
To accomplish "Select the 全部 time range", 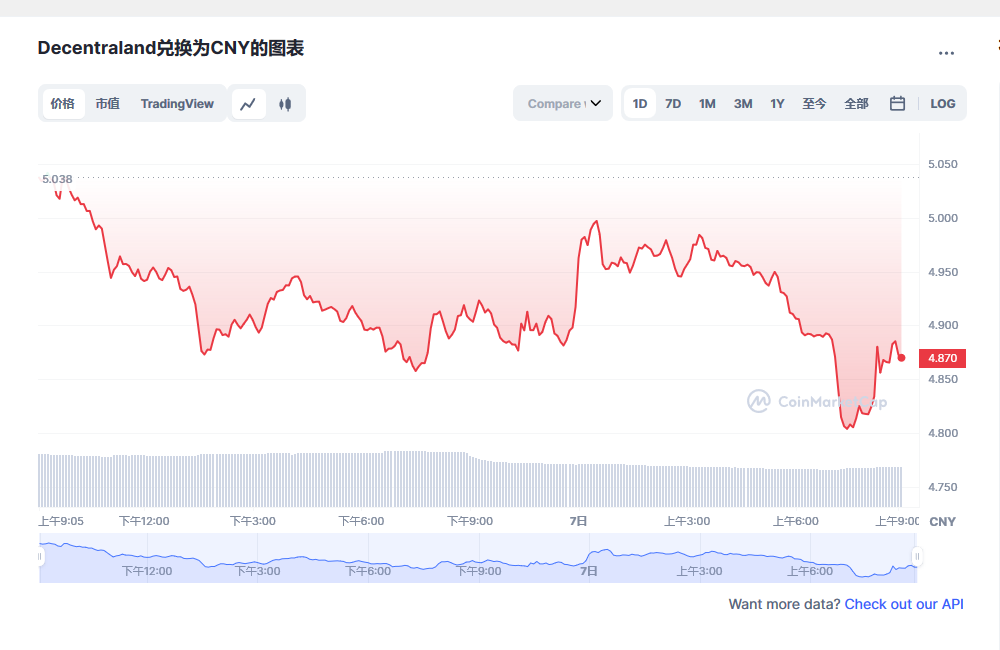I will (x=857, y=104).
